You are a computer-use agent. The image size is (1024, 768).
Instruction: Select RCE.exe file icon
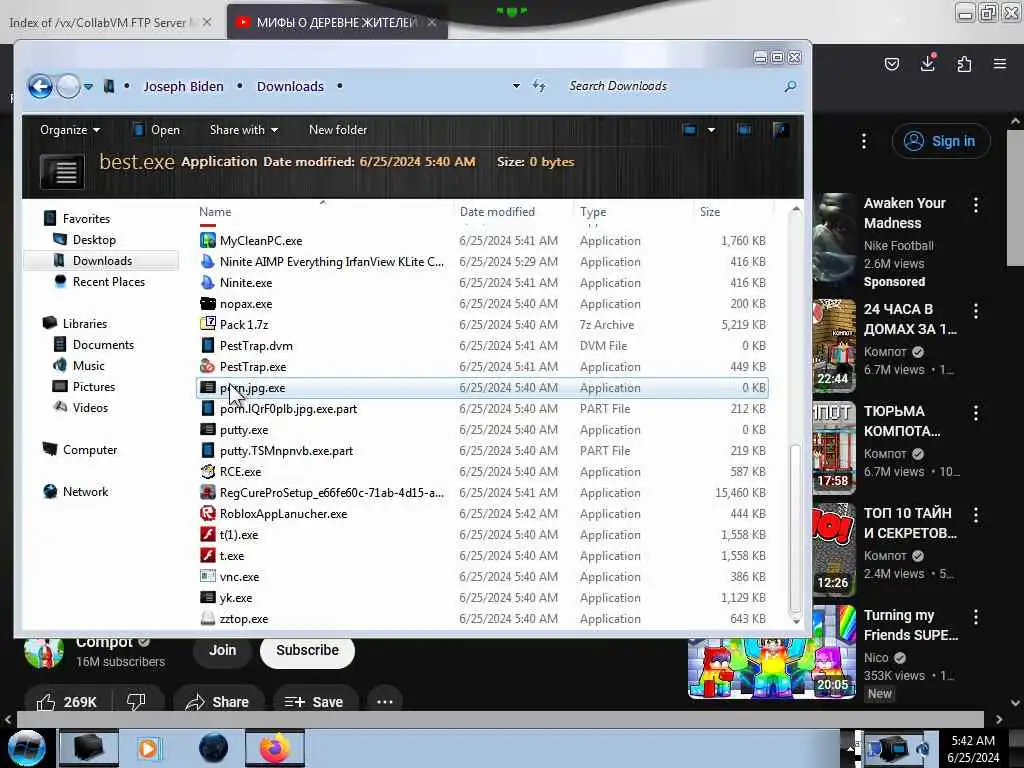coord(208,472)
